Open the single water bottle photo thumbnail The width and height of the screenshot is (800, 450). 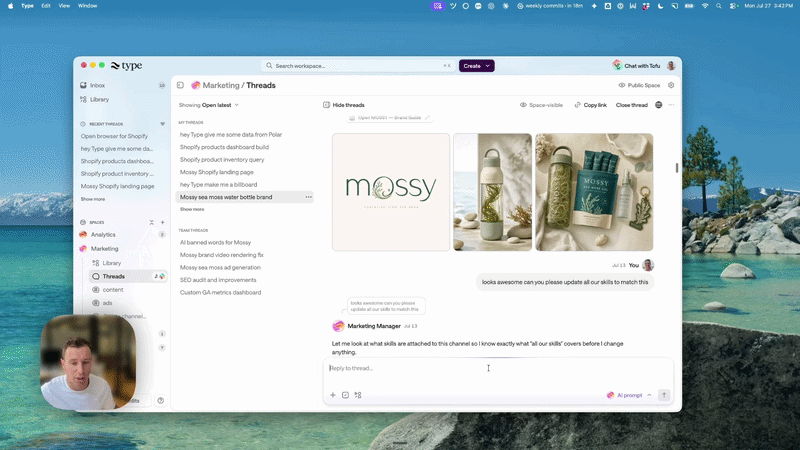click(492, 192)
